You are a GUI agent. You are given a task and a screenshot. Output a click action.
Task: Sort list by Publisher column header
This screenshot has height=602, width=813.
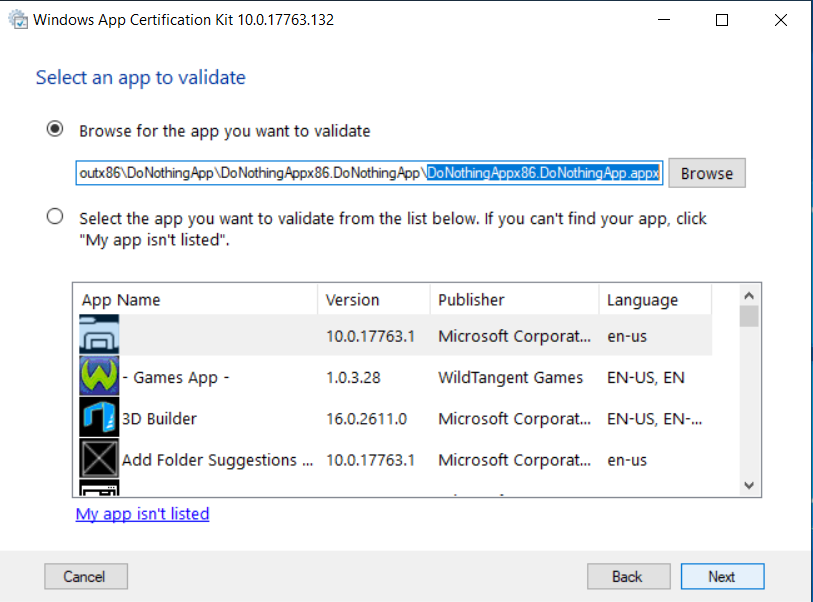tap(514, 300)
